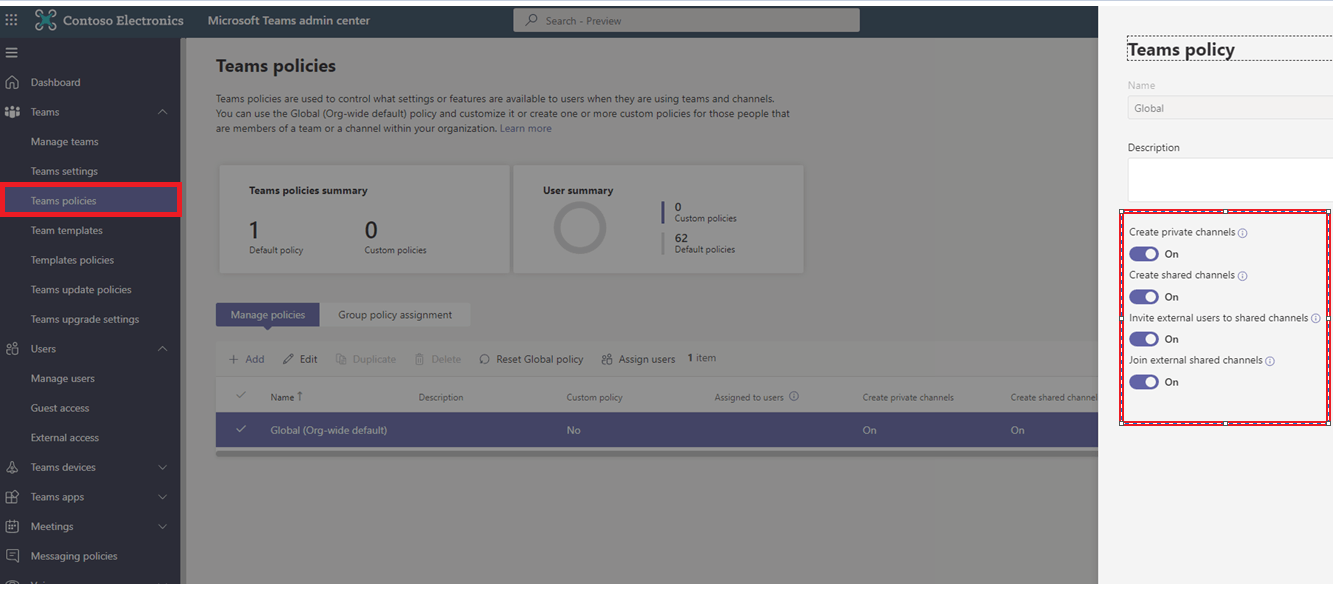The height and width of the screenshot is (615, 1333).
Task: Toggle the hamburger navigation menu
Action: click(x=12, y=52)
